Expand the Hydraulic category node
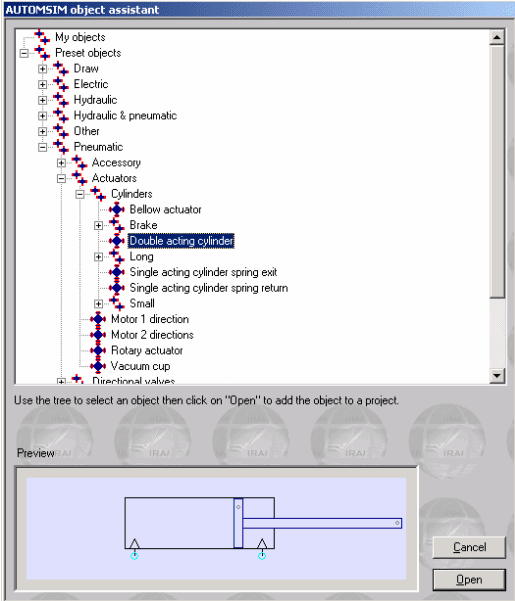The height and width of the screenshot is (601, 515). click(x=43, y=100)
